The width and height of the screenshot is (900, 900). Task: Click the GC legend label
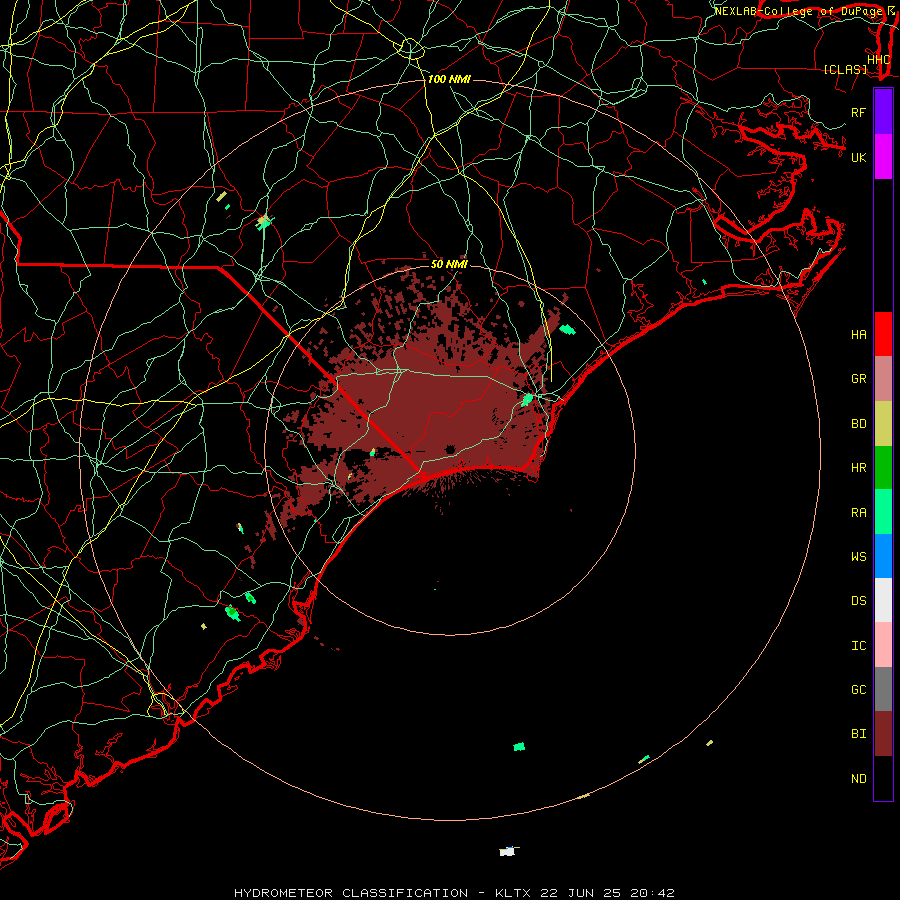pos(858,690)
